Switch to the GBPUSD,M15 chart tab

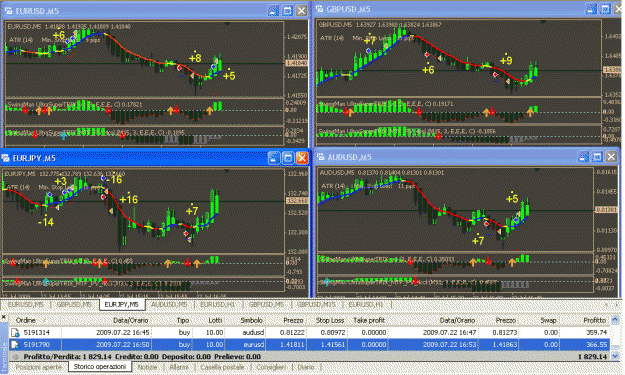pos(316,305)
